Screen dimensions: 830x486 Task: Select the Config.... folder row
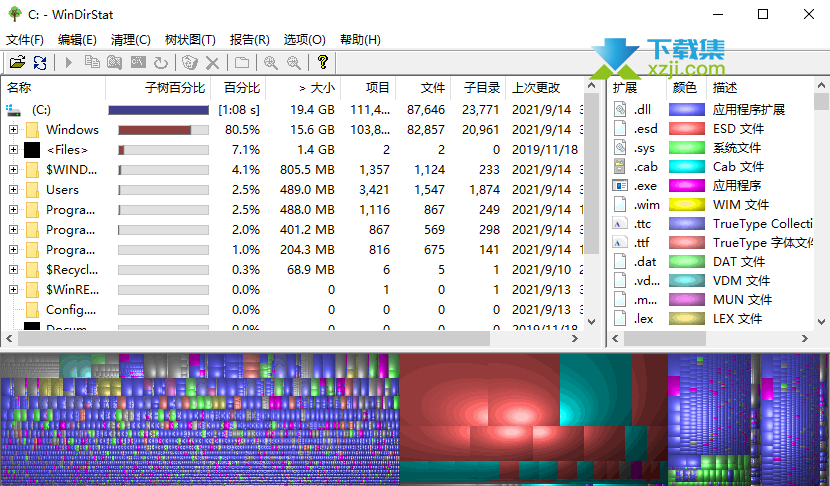(x=292, y=309)
